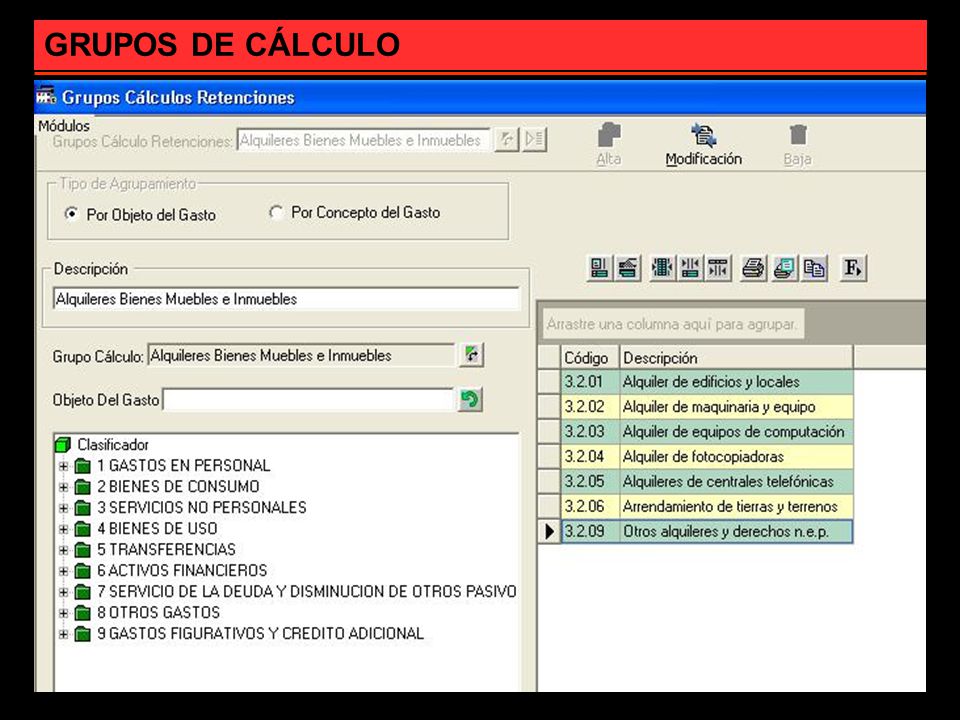This screenshot has height=720, width=960.
Task: Expand the 4 BIENES DE USO node
Action: click(x=63, y=529)
